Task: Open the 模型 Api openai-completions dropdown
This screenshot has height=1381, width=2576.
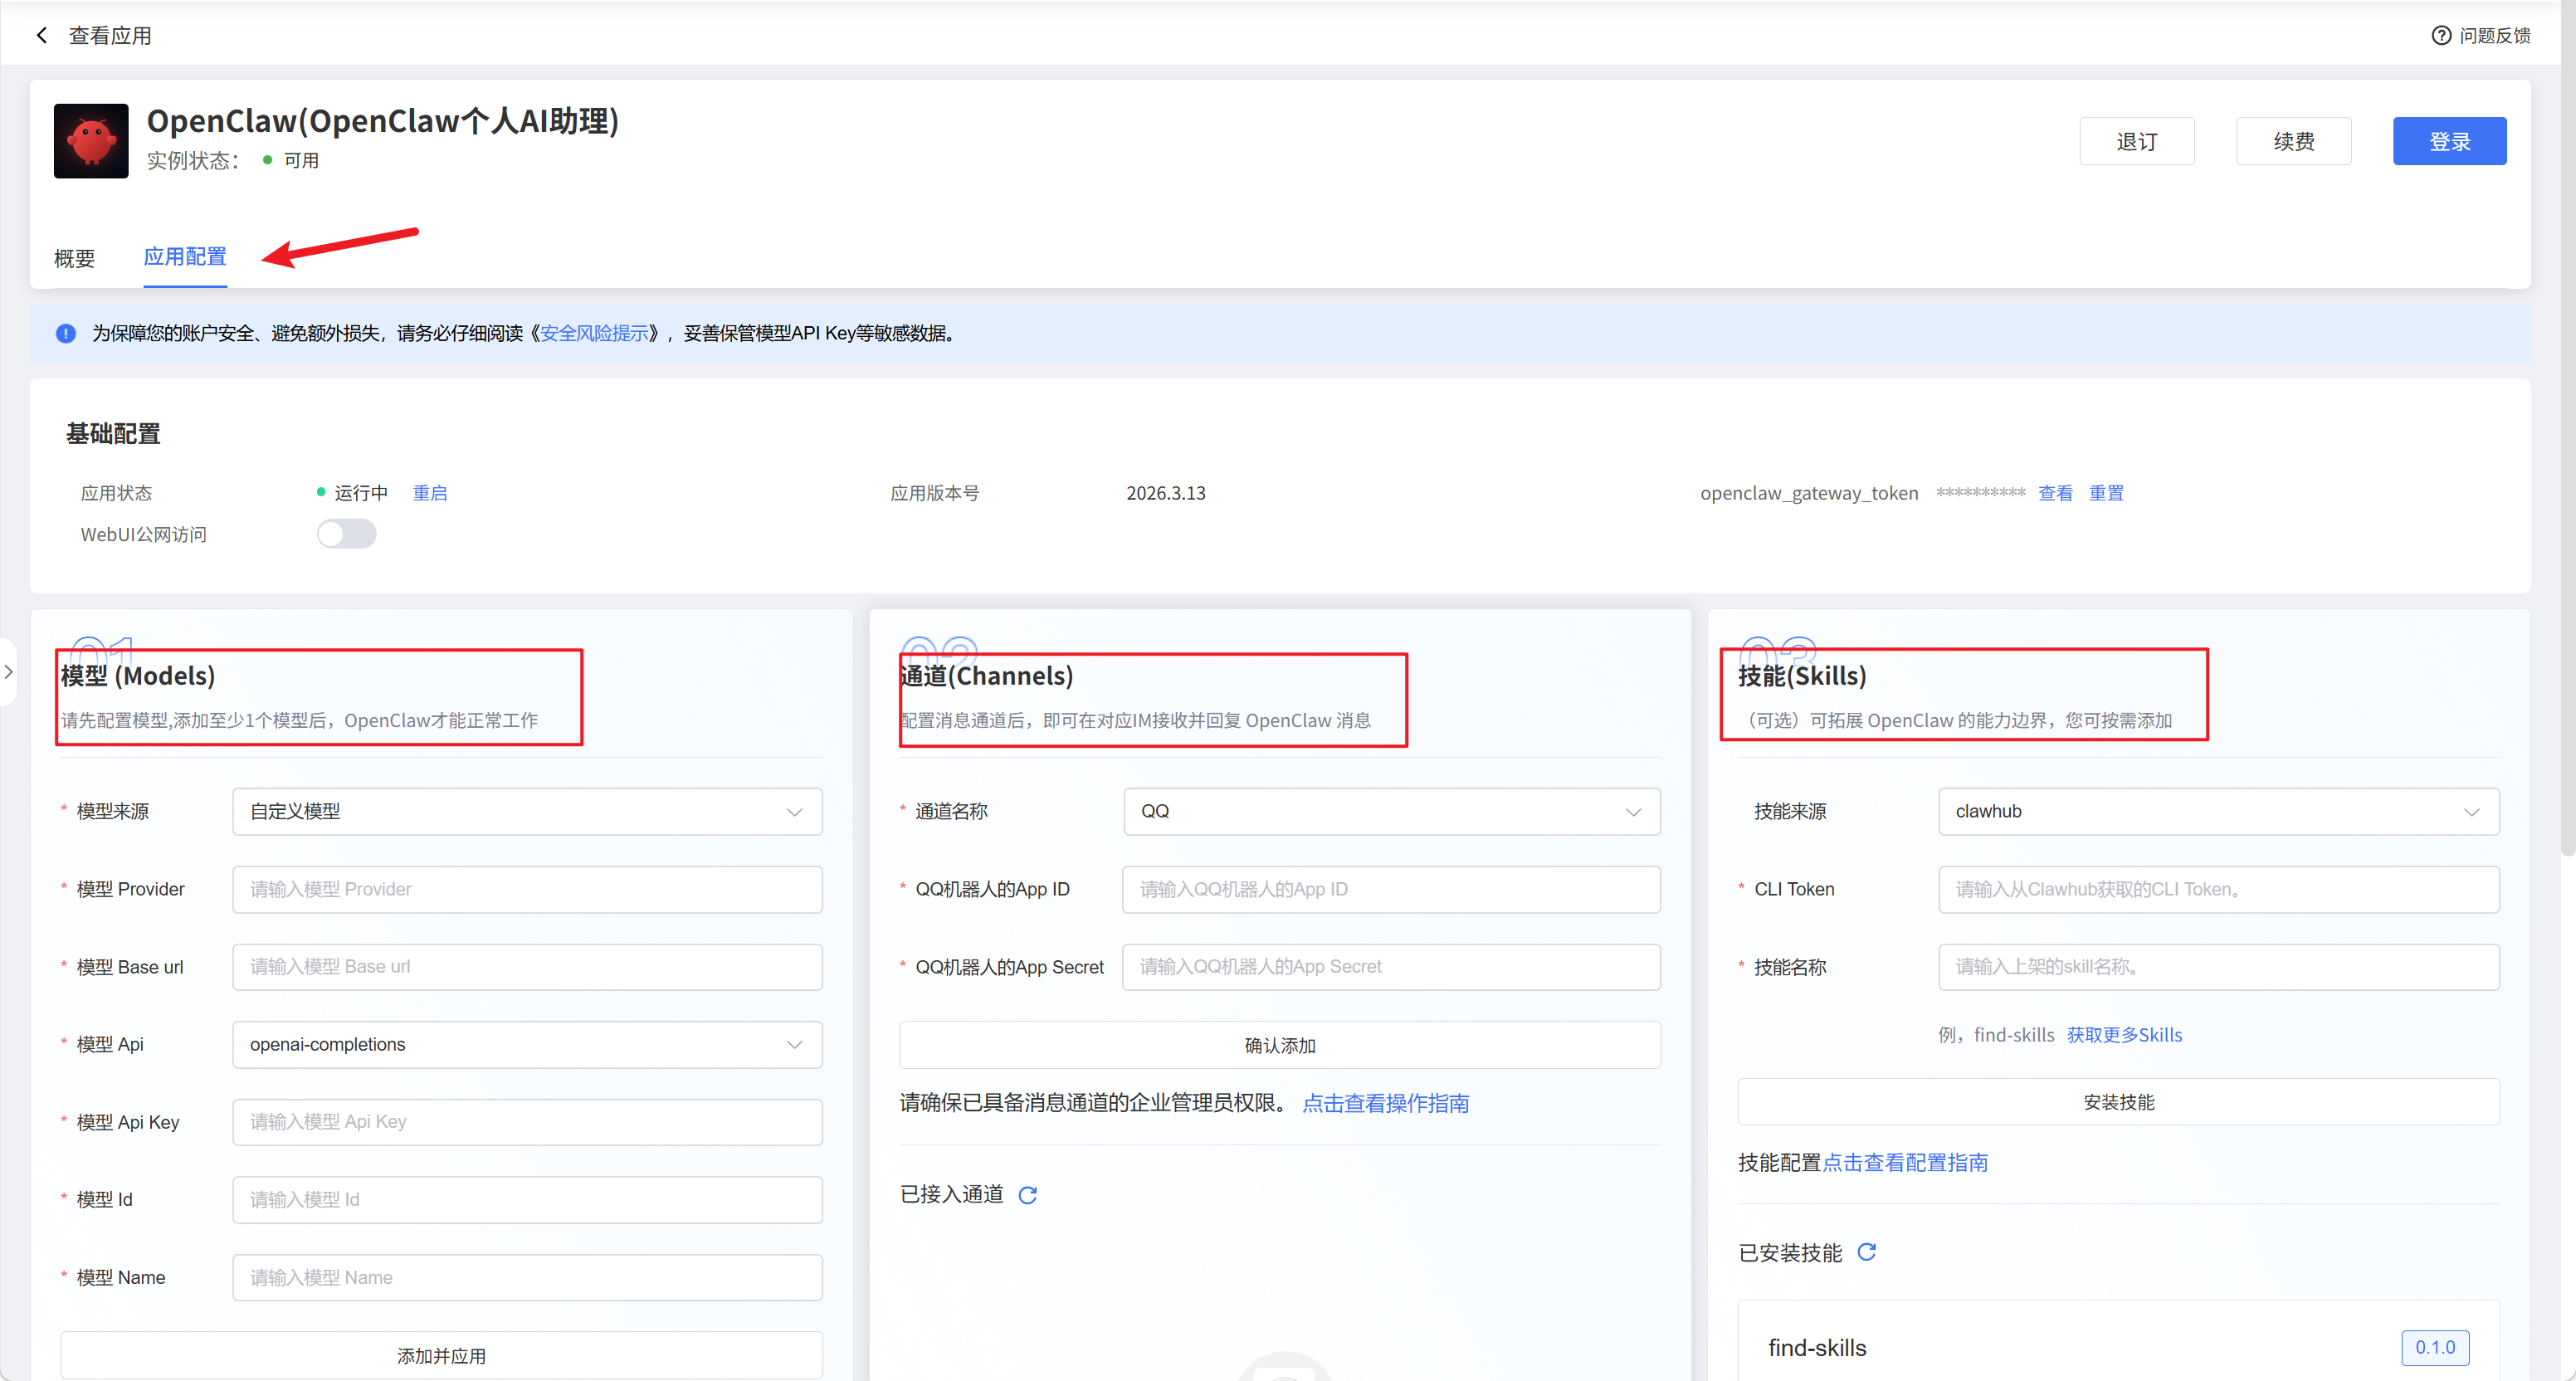Action: (x=527, y=1044)
